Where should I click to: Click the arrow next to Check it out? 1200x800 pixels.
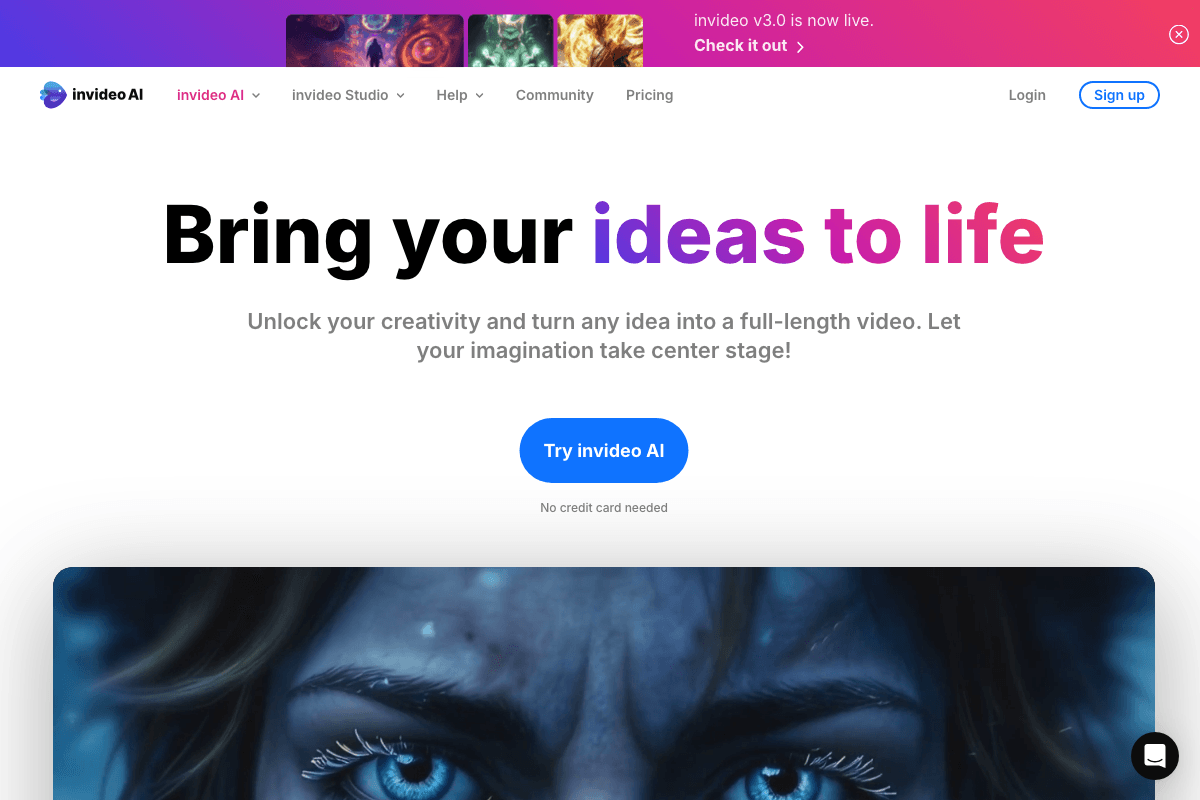pyautogui.click(x=800, y=47)
